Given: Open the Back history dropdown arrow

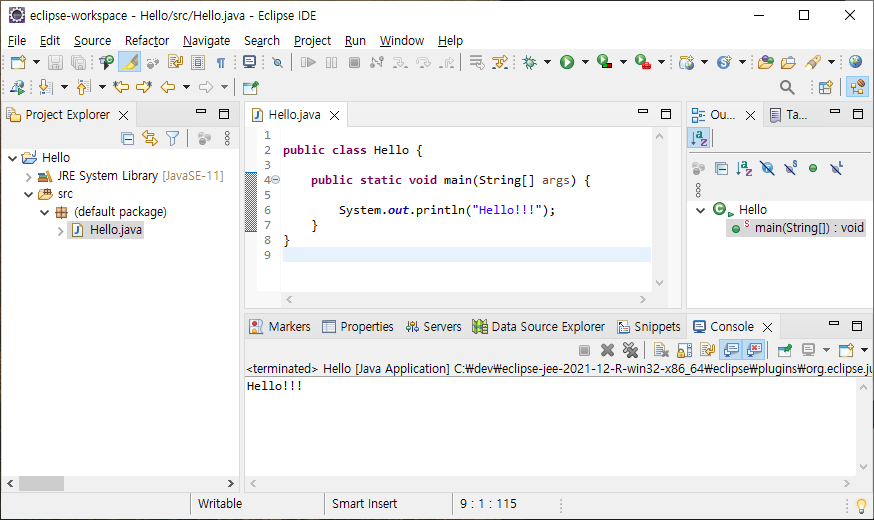Looking at the screenshot, I should coord(186,87).
